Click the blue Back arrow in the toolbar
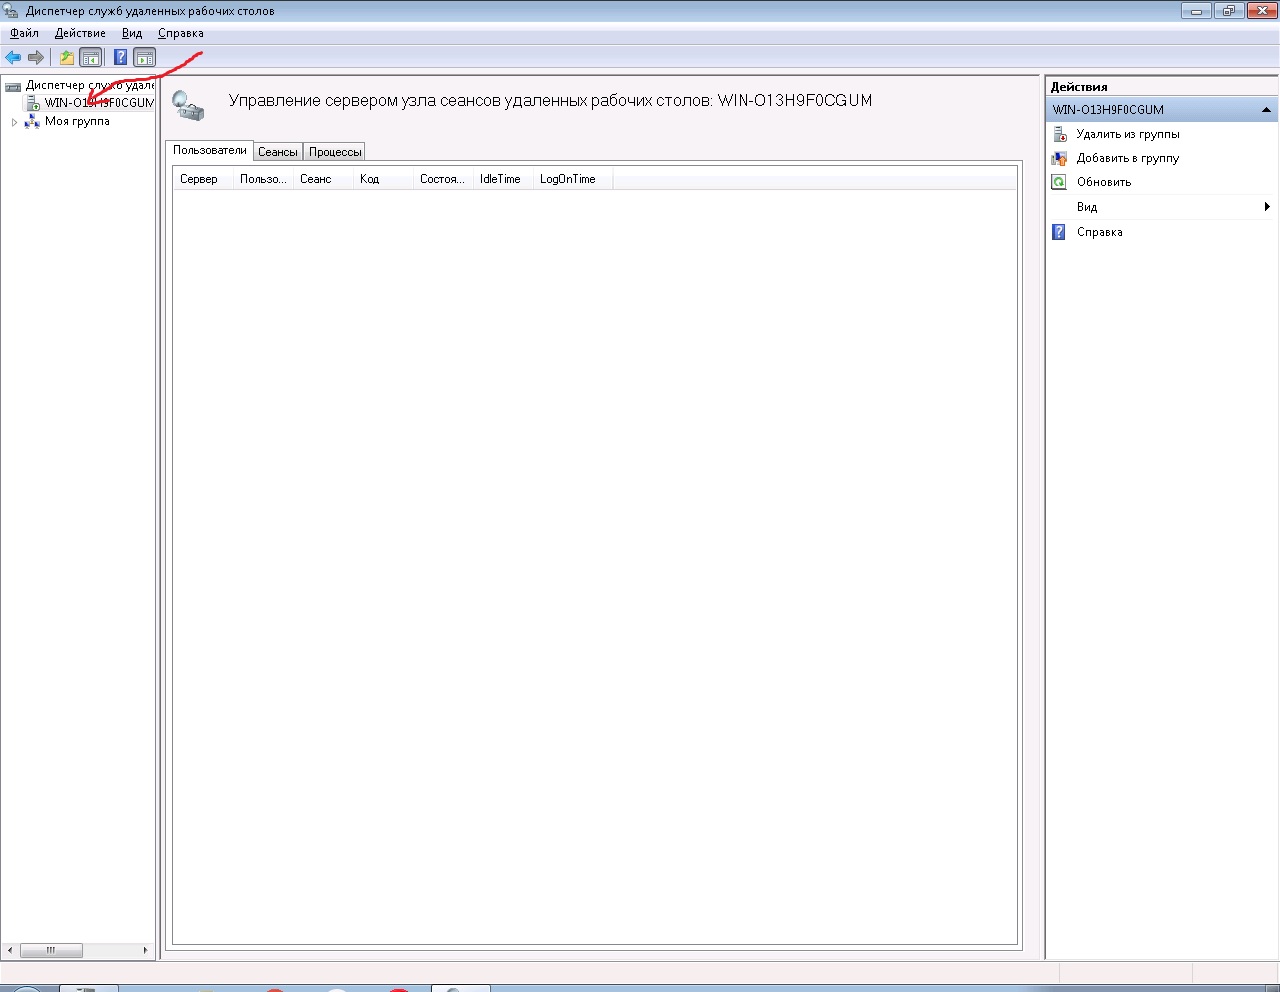The height and width of the screenshot is (992, 1280). tap(13, 57)
